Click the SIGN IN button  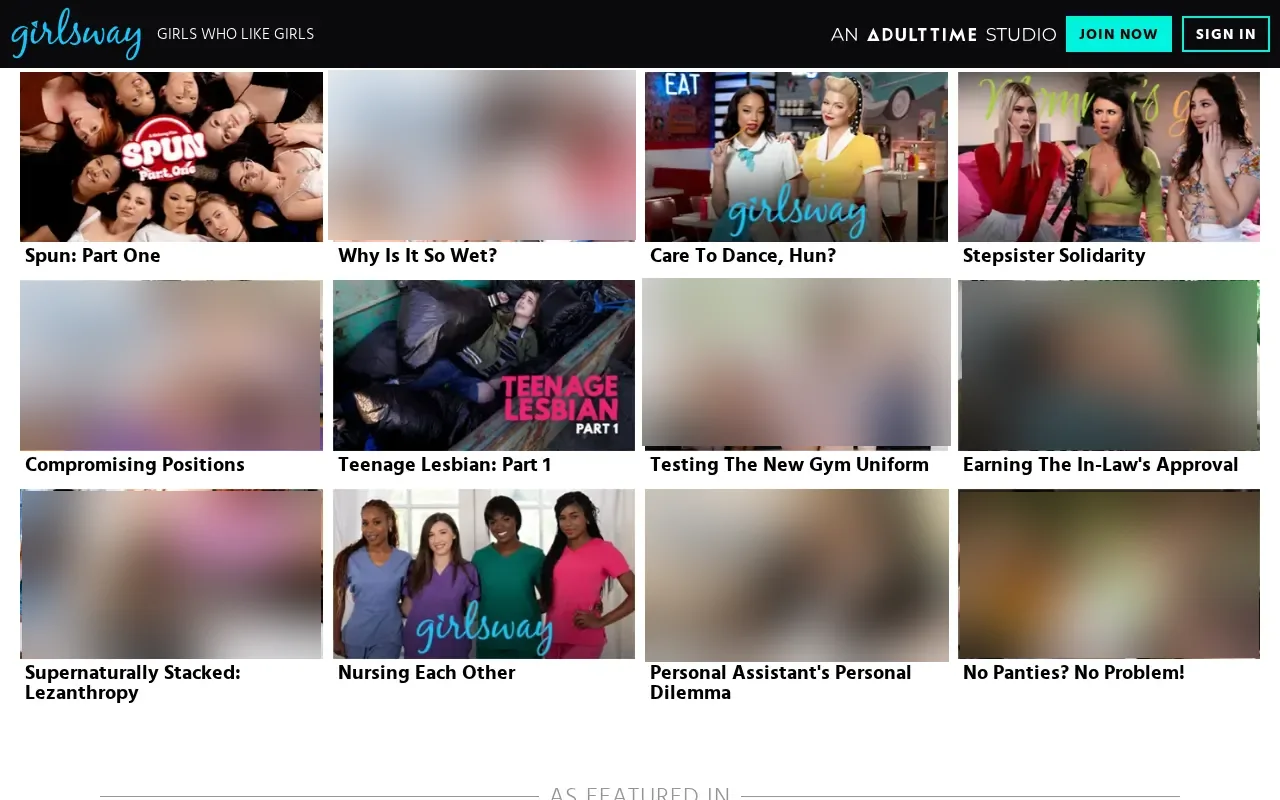click(x=1226, y=34)
